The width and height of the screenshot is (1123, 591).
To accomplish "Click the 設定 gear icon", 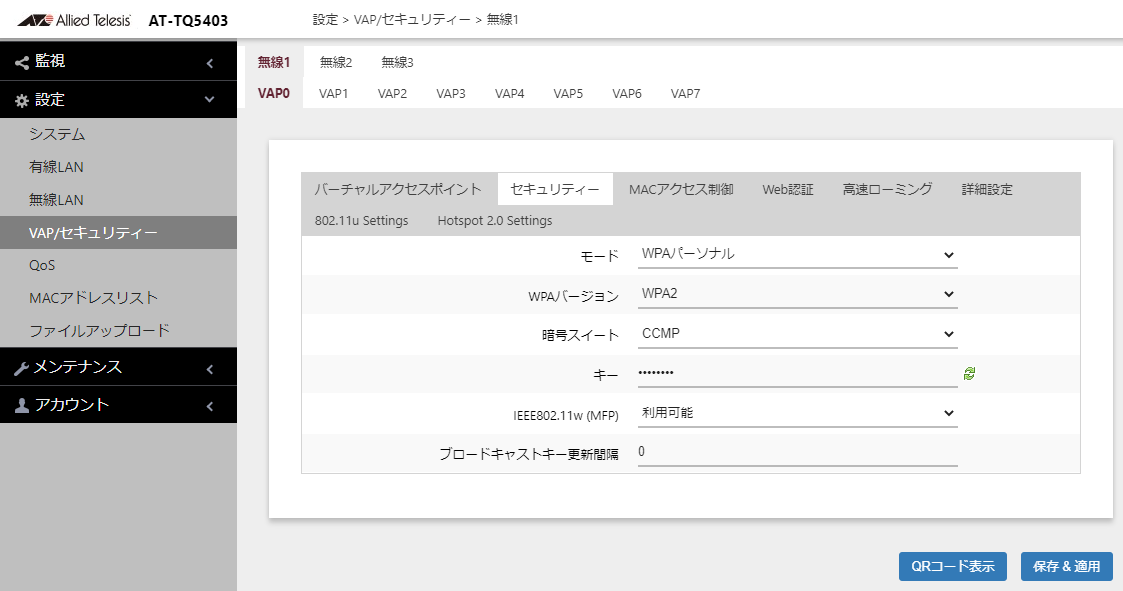I will point(21,100).
